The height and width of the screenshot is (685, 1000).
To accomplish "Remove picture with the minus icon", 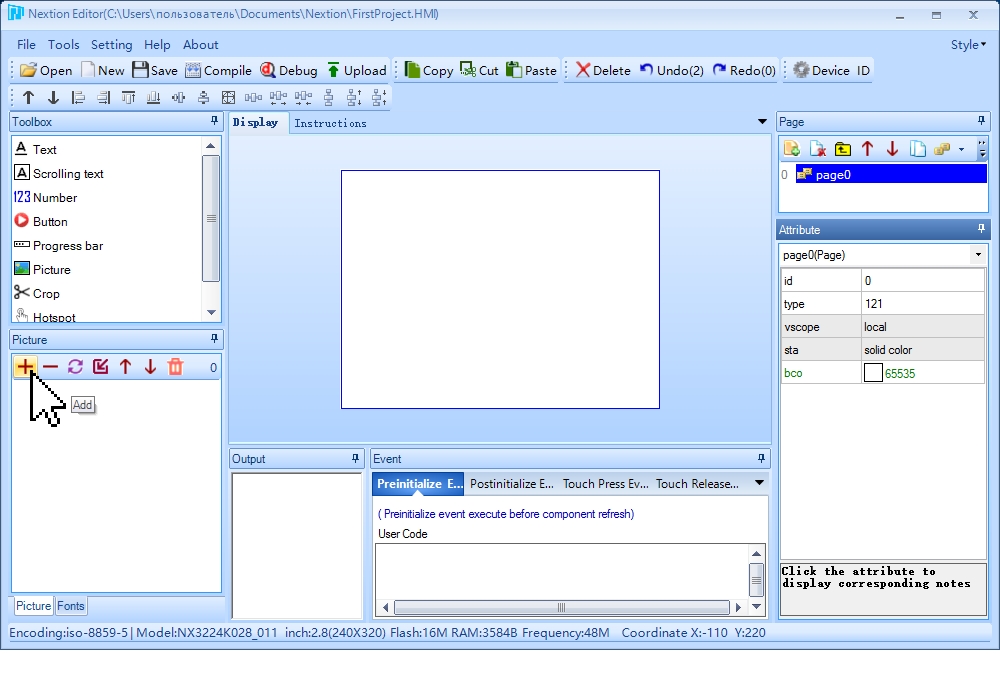I will [50, 367].
